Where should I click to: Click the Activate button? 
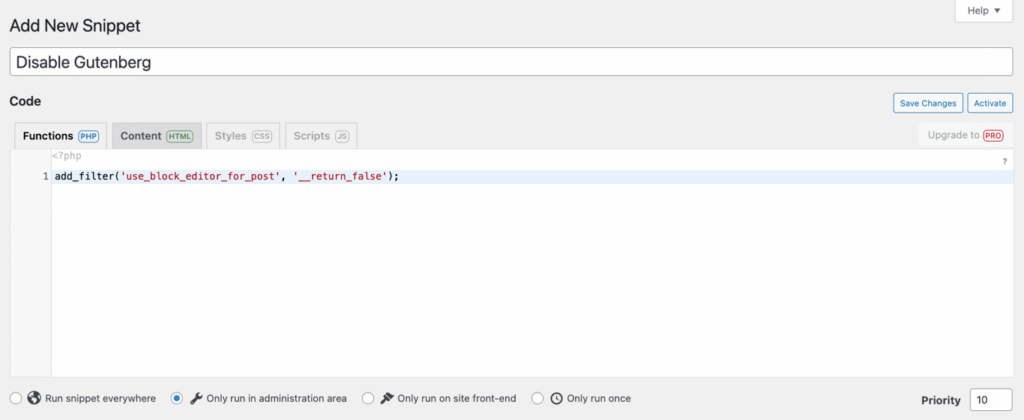point(990,103)
